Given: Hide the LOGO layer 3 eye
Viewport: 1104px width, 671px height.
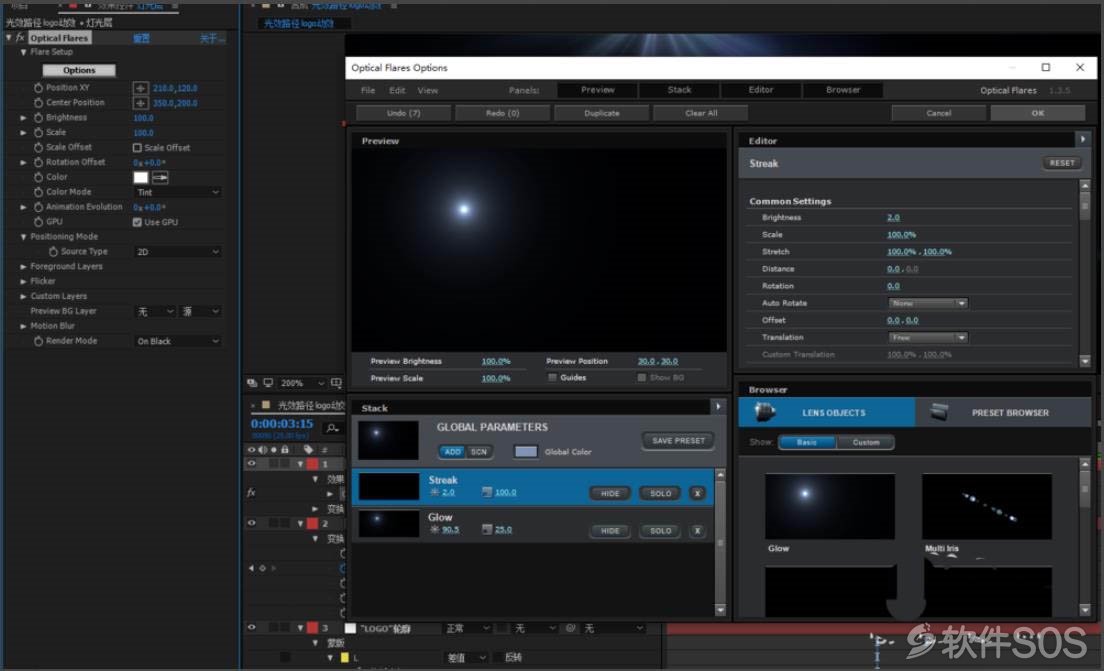Looking at the screenshot, I should pyautogui.click(x=251, y=627).
